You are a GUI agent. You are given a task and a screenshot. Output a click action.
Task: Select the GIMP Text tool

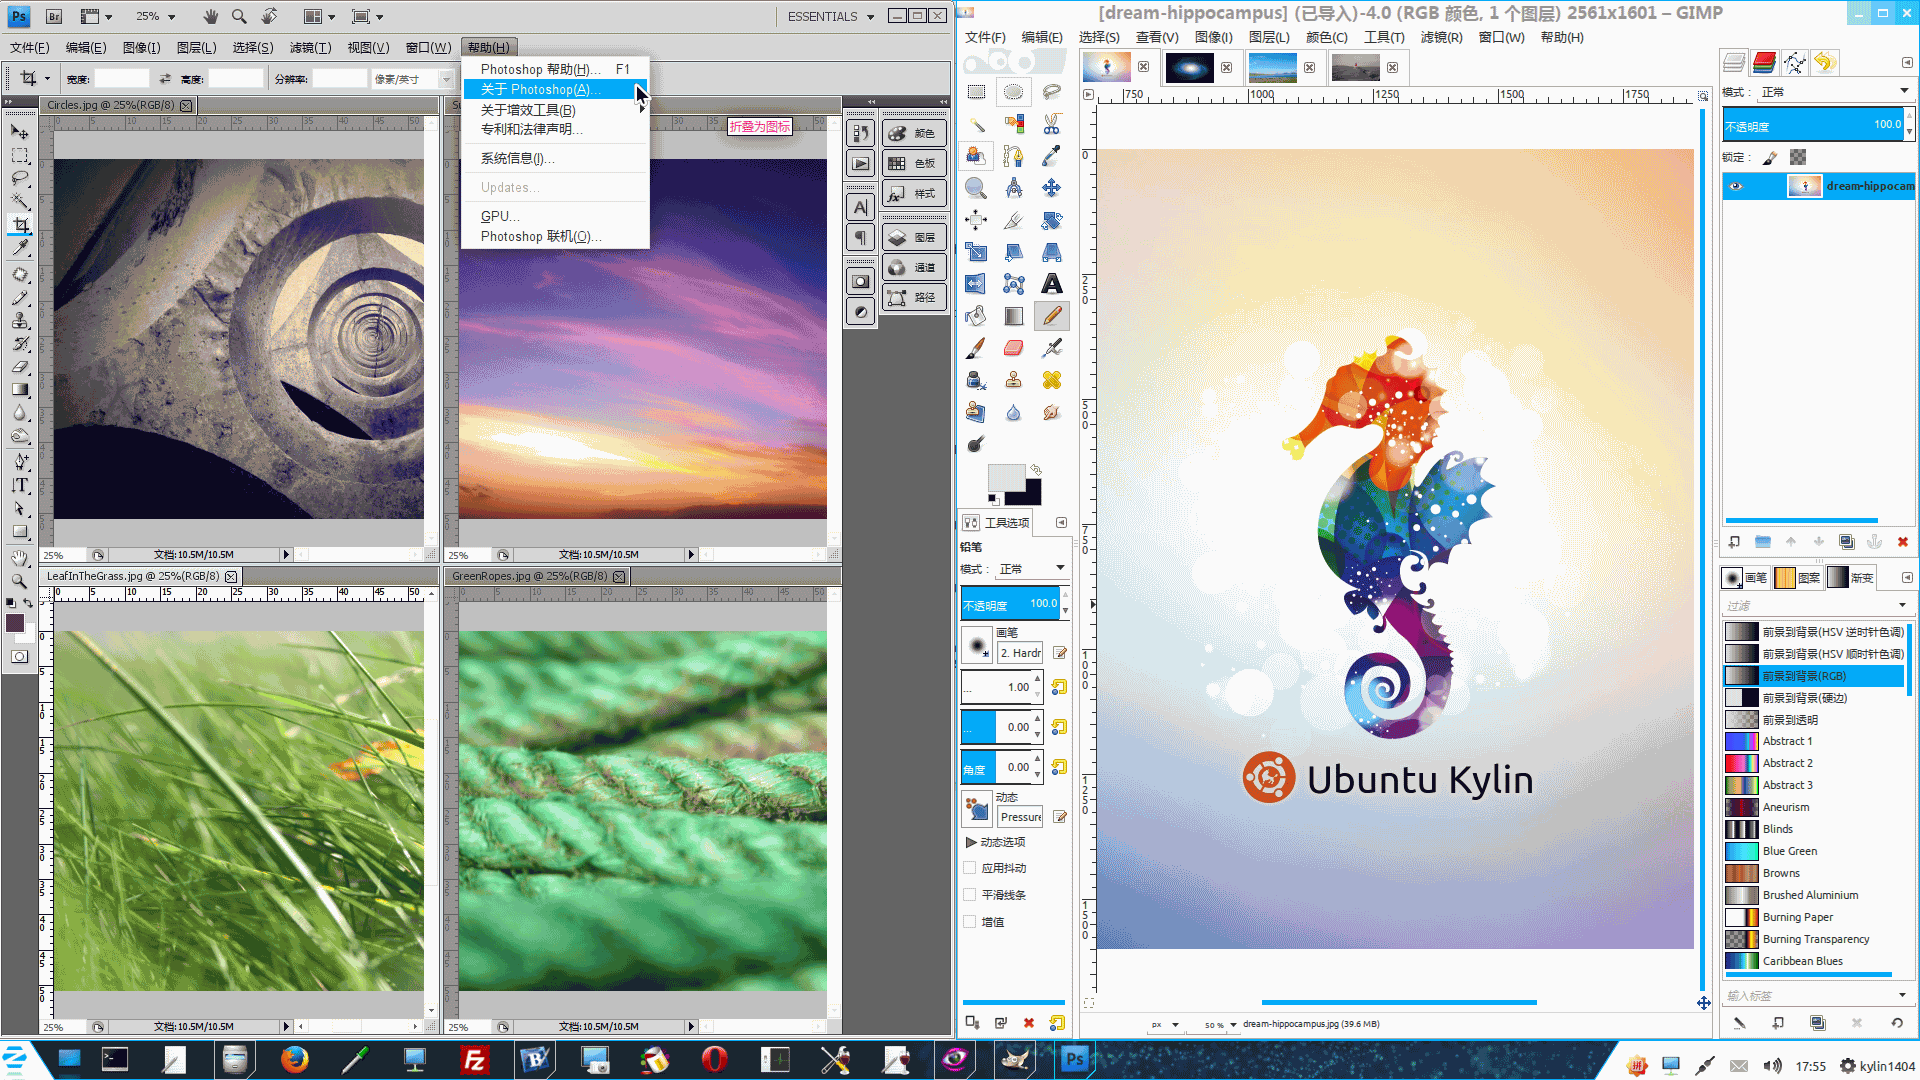pyautogui.click(x=1051, y=284)
